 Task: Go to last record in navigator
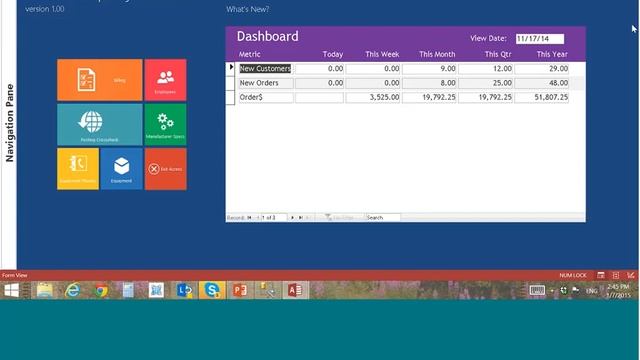point(300,218)
